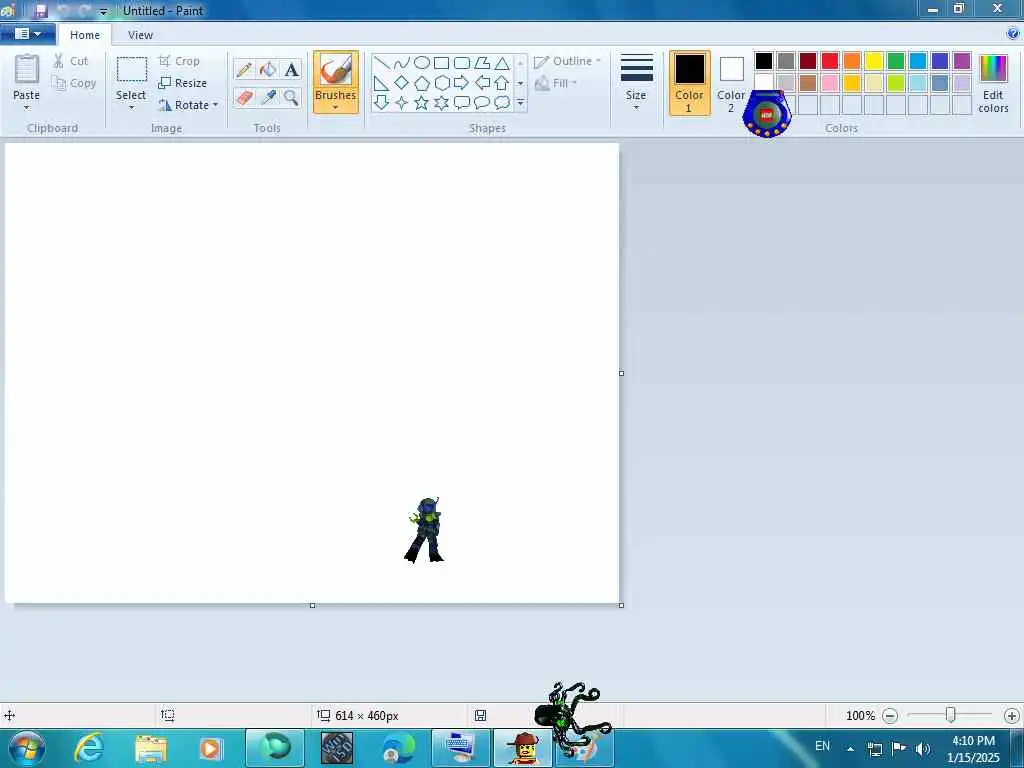Open Paint Help question mark icon
This screenshot has width=1024, height=768.
pyautogui.click(x=1013, y=34)
